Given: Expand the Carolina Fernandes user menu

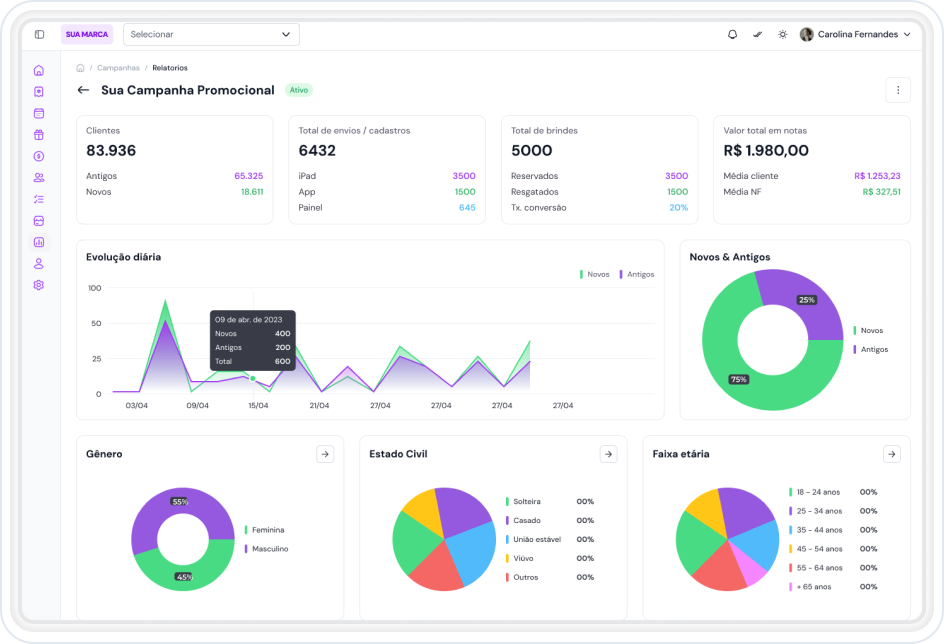Looking at the screenshot, I should click(855, 34).
